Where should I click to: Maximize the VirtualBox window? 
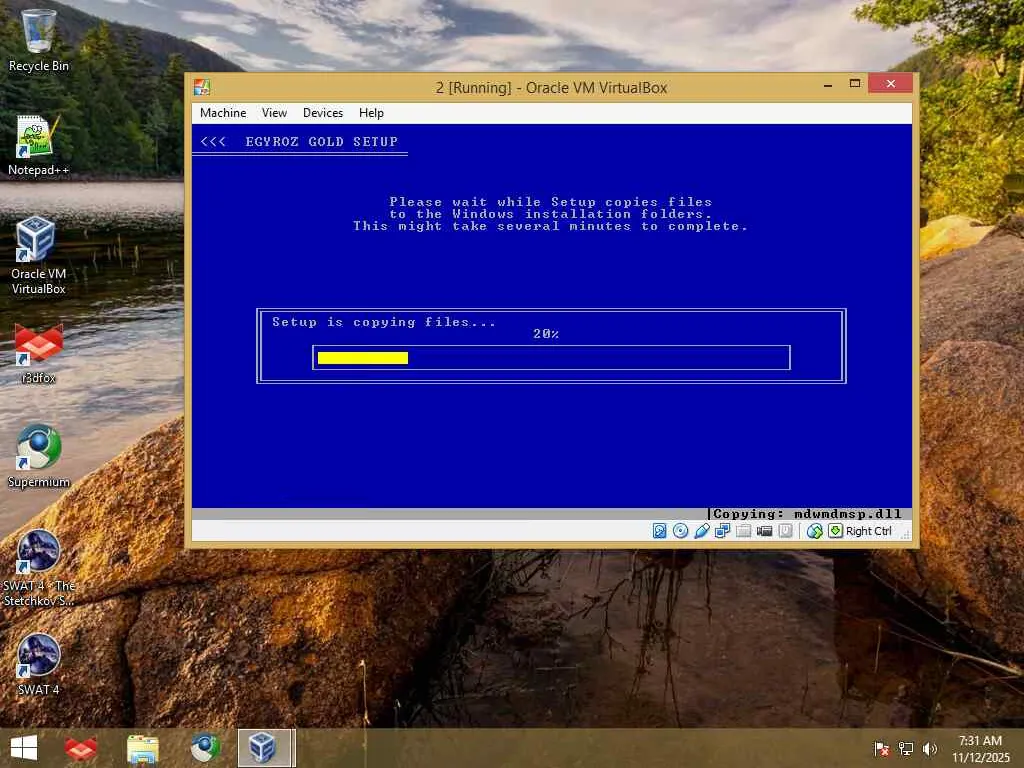click(855, 84)
